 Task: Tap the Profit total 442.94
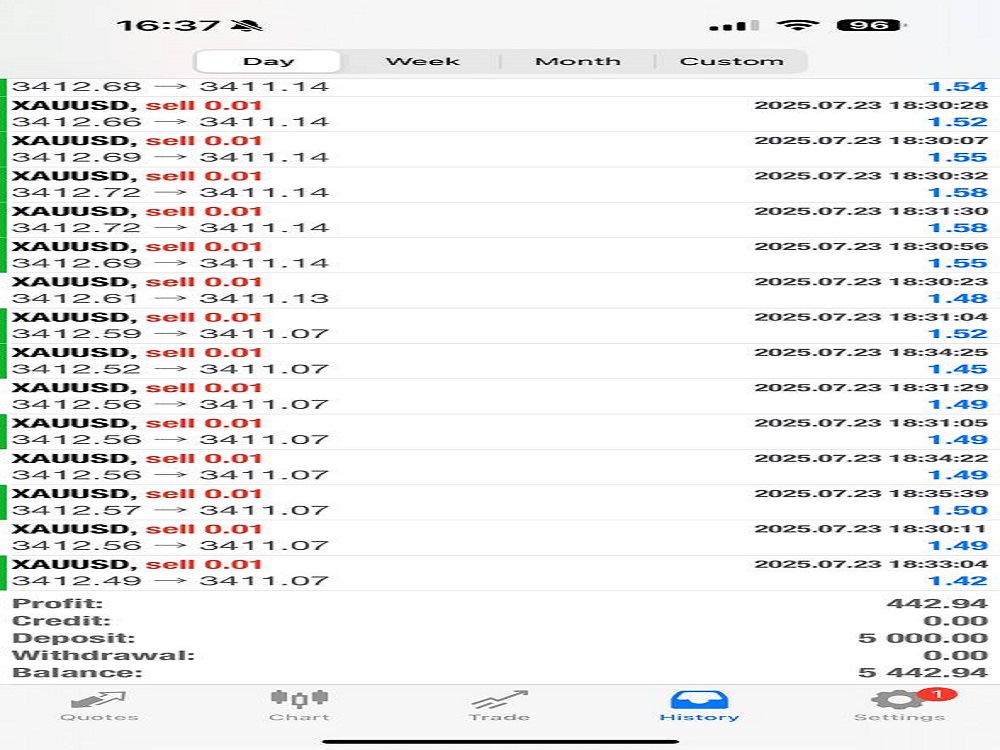tap(937, 603)
